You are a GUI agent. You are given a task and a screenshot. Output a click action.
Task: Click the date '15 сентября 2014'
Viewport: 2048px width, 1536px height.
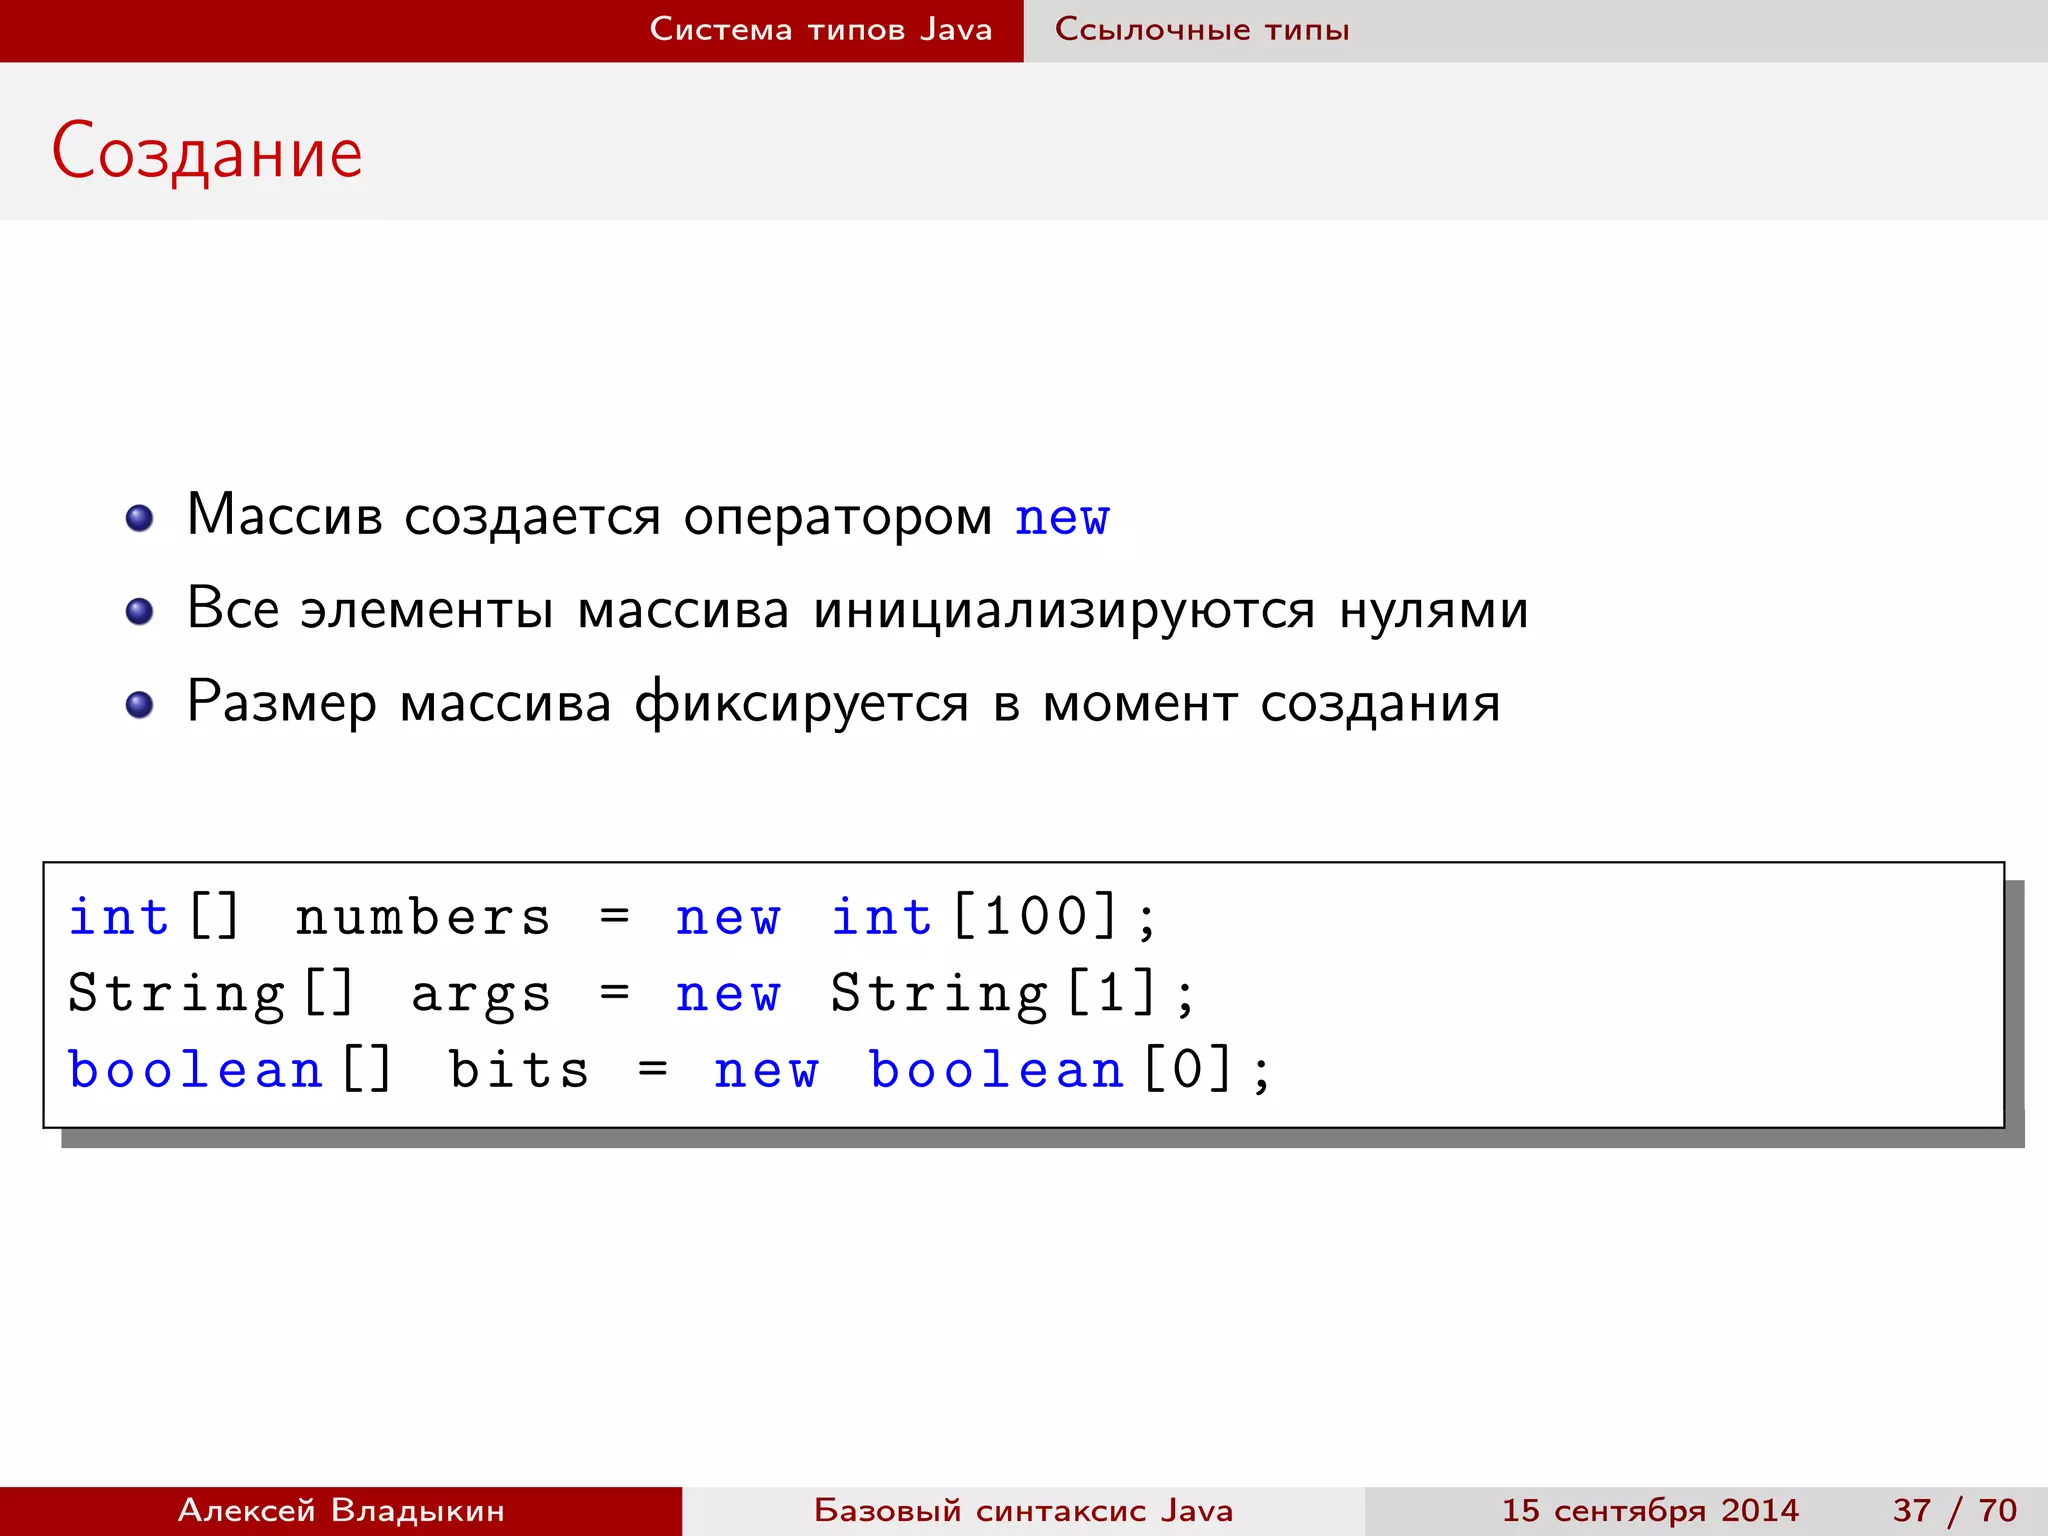[x=1650, y=1510]
